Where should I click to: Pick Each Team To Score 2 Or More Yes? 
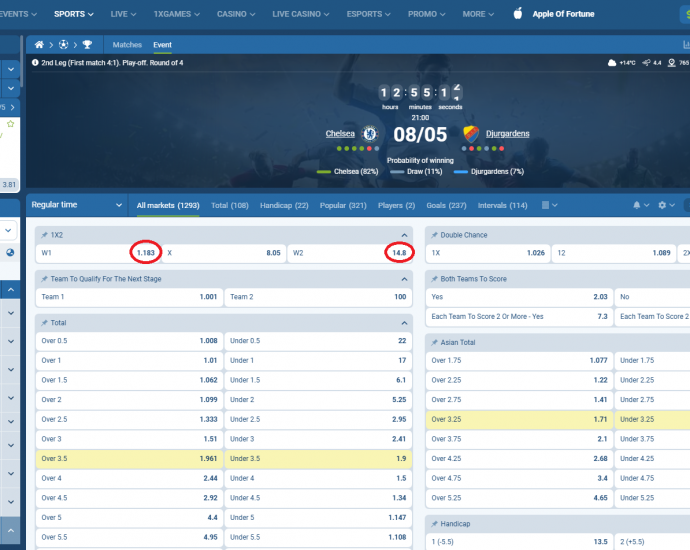point(519,316)
